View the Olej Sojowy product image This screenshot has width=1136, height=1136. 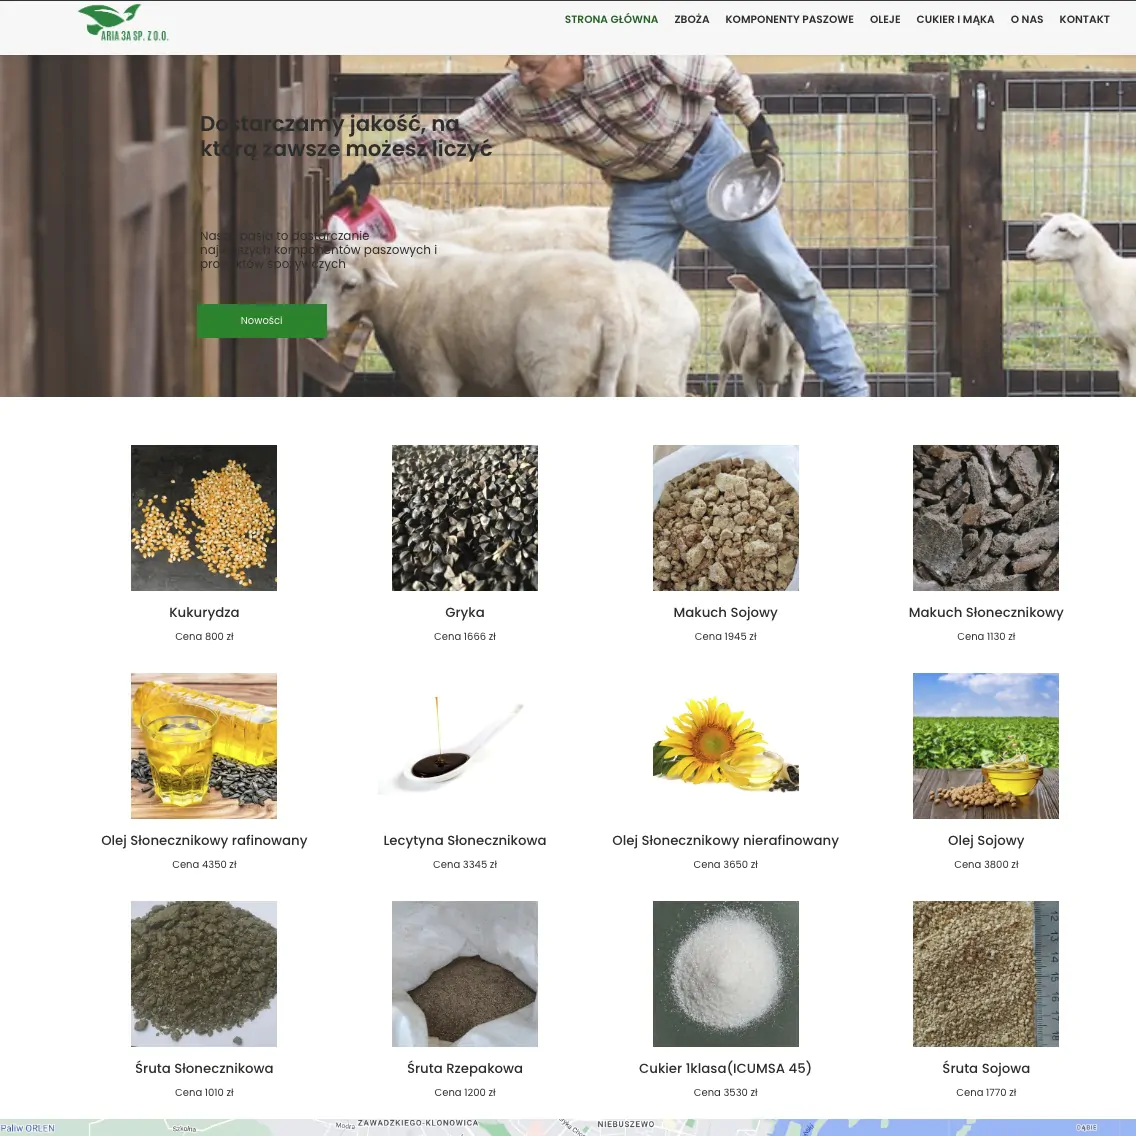pos(985,746)
